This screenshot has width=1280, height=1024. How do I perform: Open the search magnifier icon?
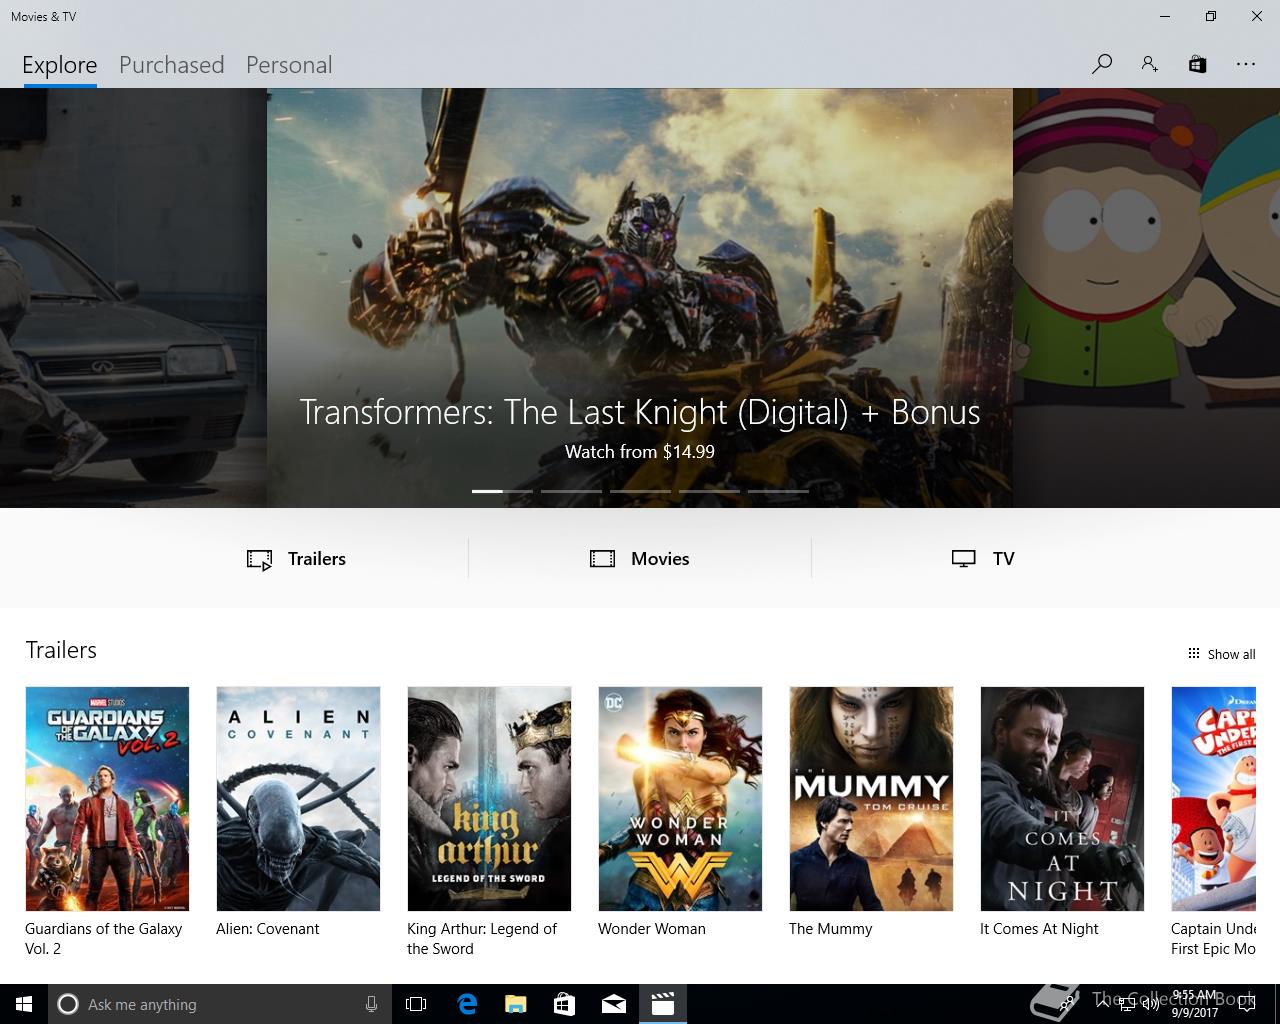pyautogui.click(x=1102, y=64)
